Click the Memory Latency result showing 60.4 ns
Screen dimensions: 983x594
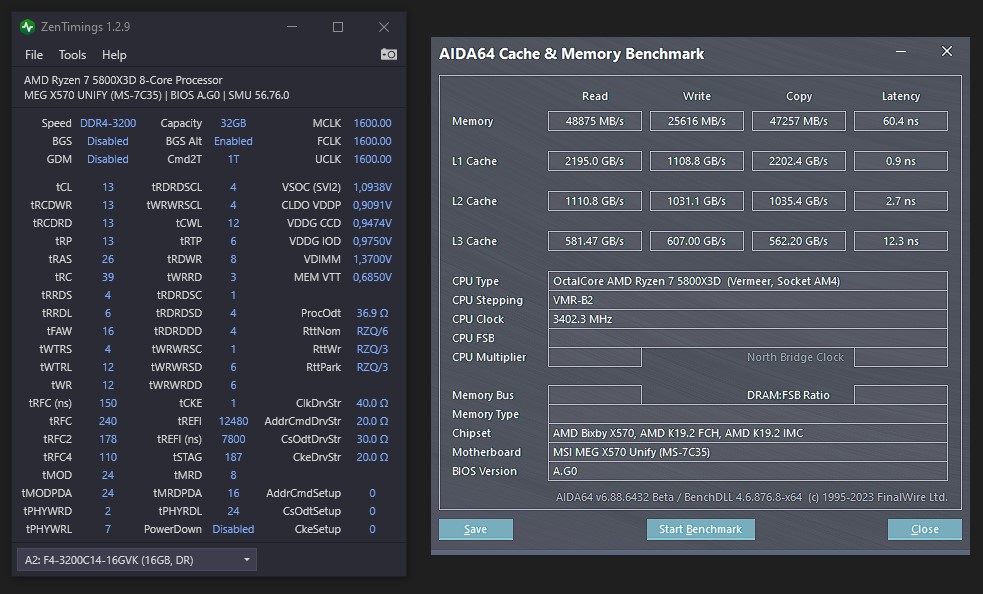pyautogui.click(x=900, y=120)
